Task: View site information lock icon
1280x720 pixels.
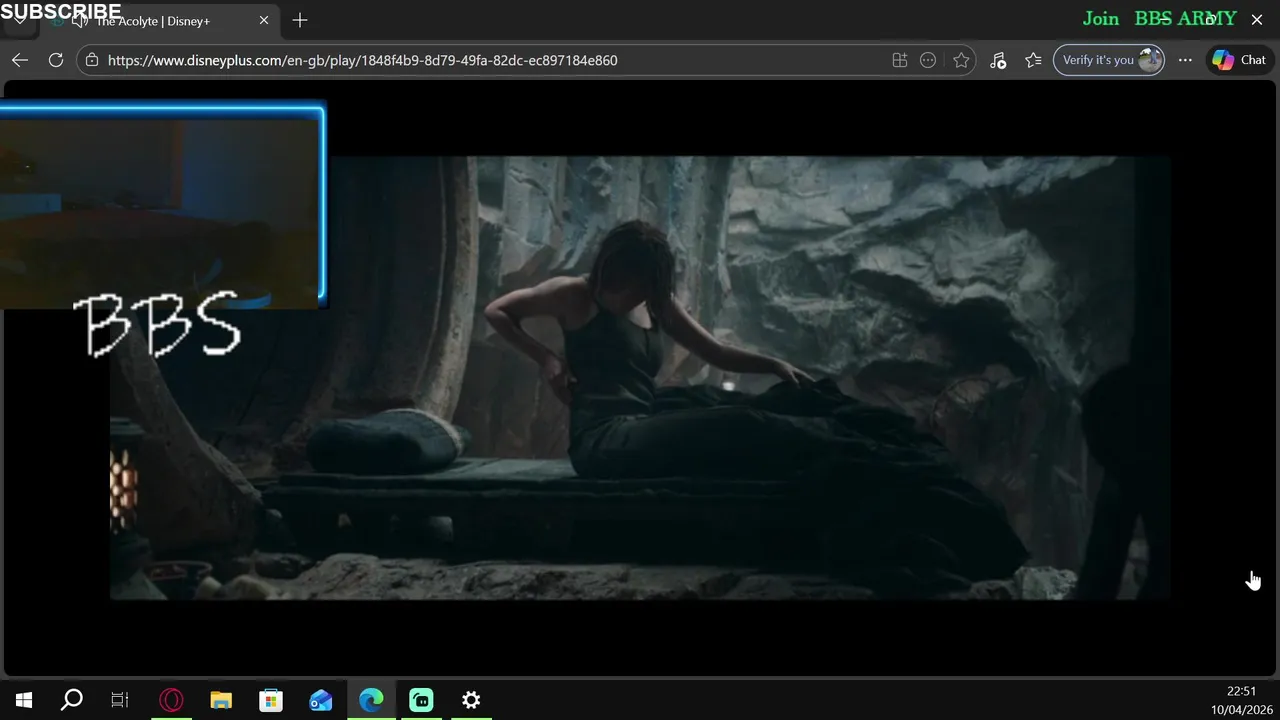Action: click(x=92, y=60)
